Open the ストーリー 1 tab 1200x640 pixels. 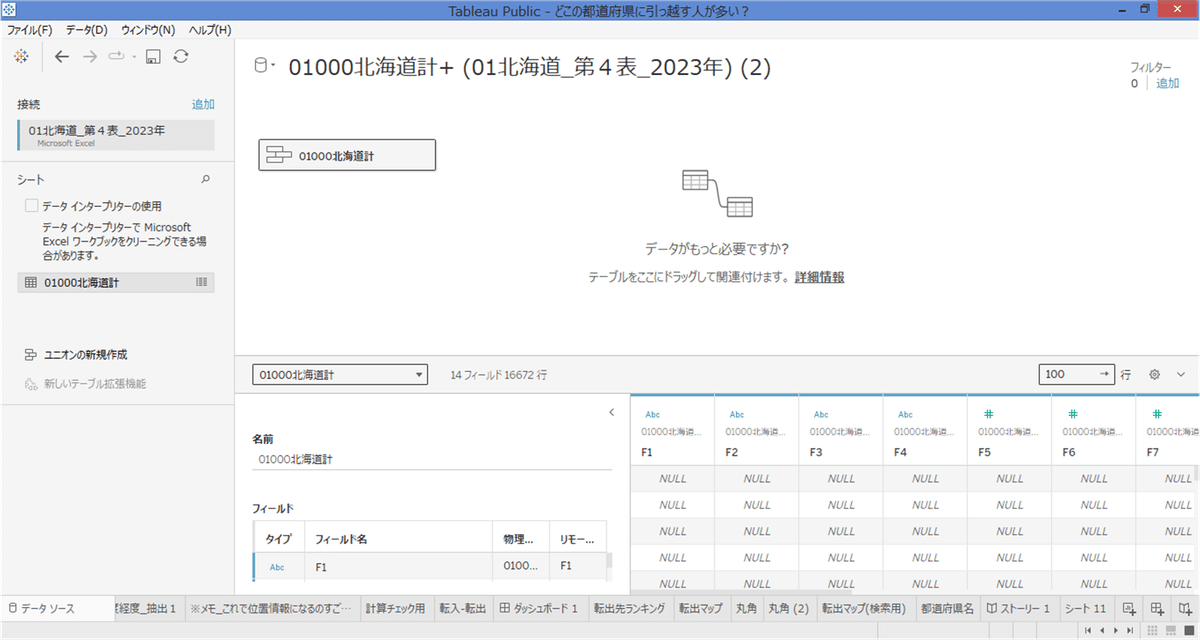pos(1018,608)
